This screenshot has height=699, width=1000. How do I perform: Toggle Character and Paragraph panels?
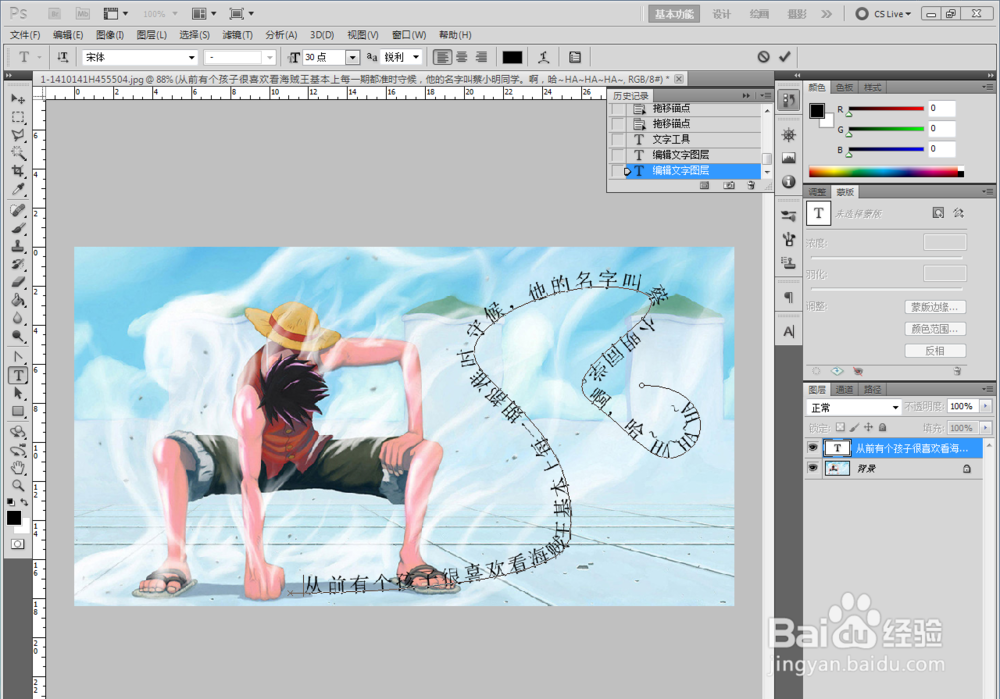coord(575,57)
